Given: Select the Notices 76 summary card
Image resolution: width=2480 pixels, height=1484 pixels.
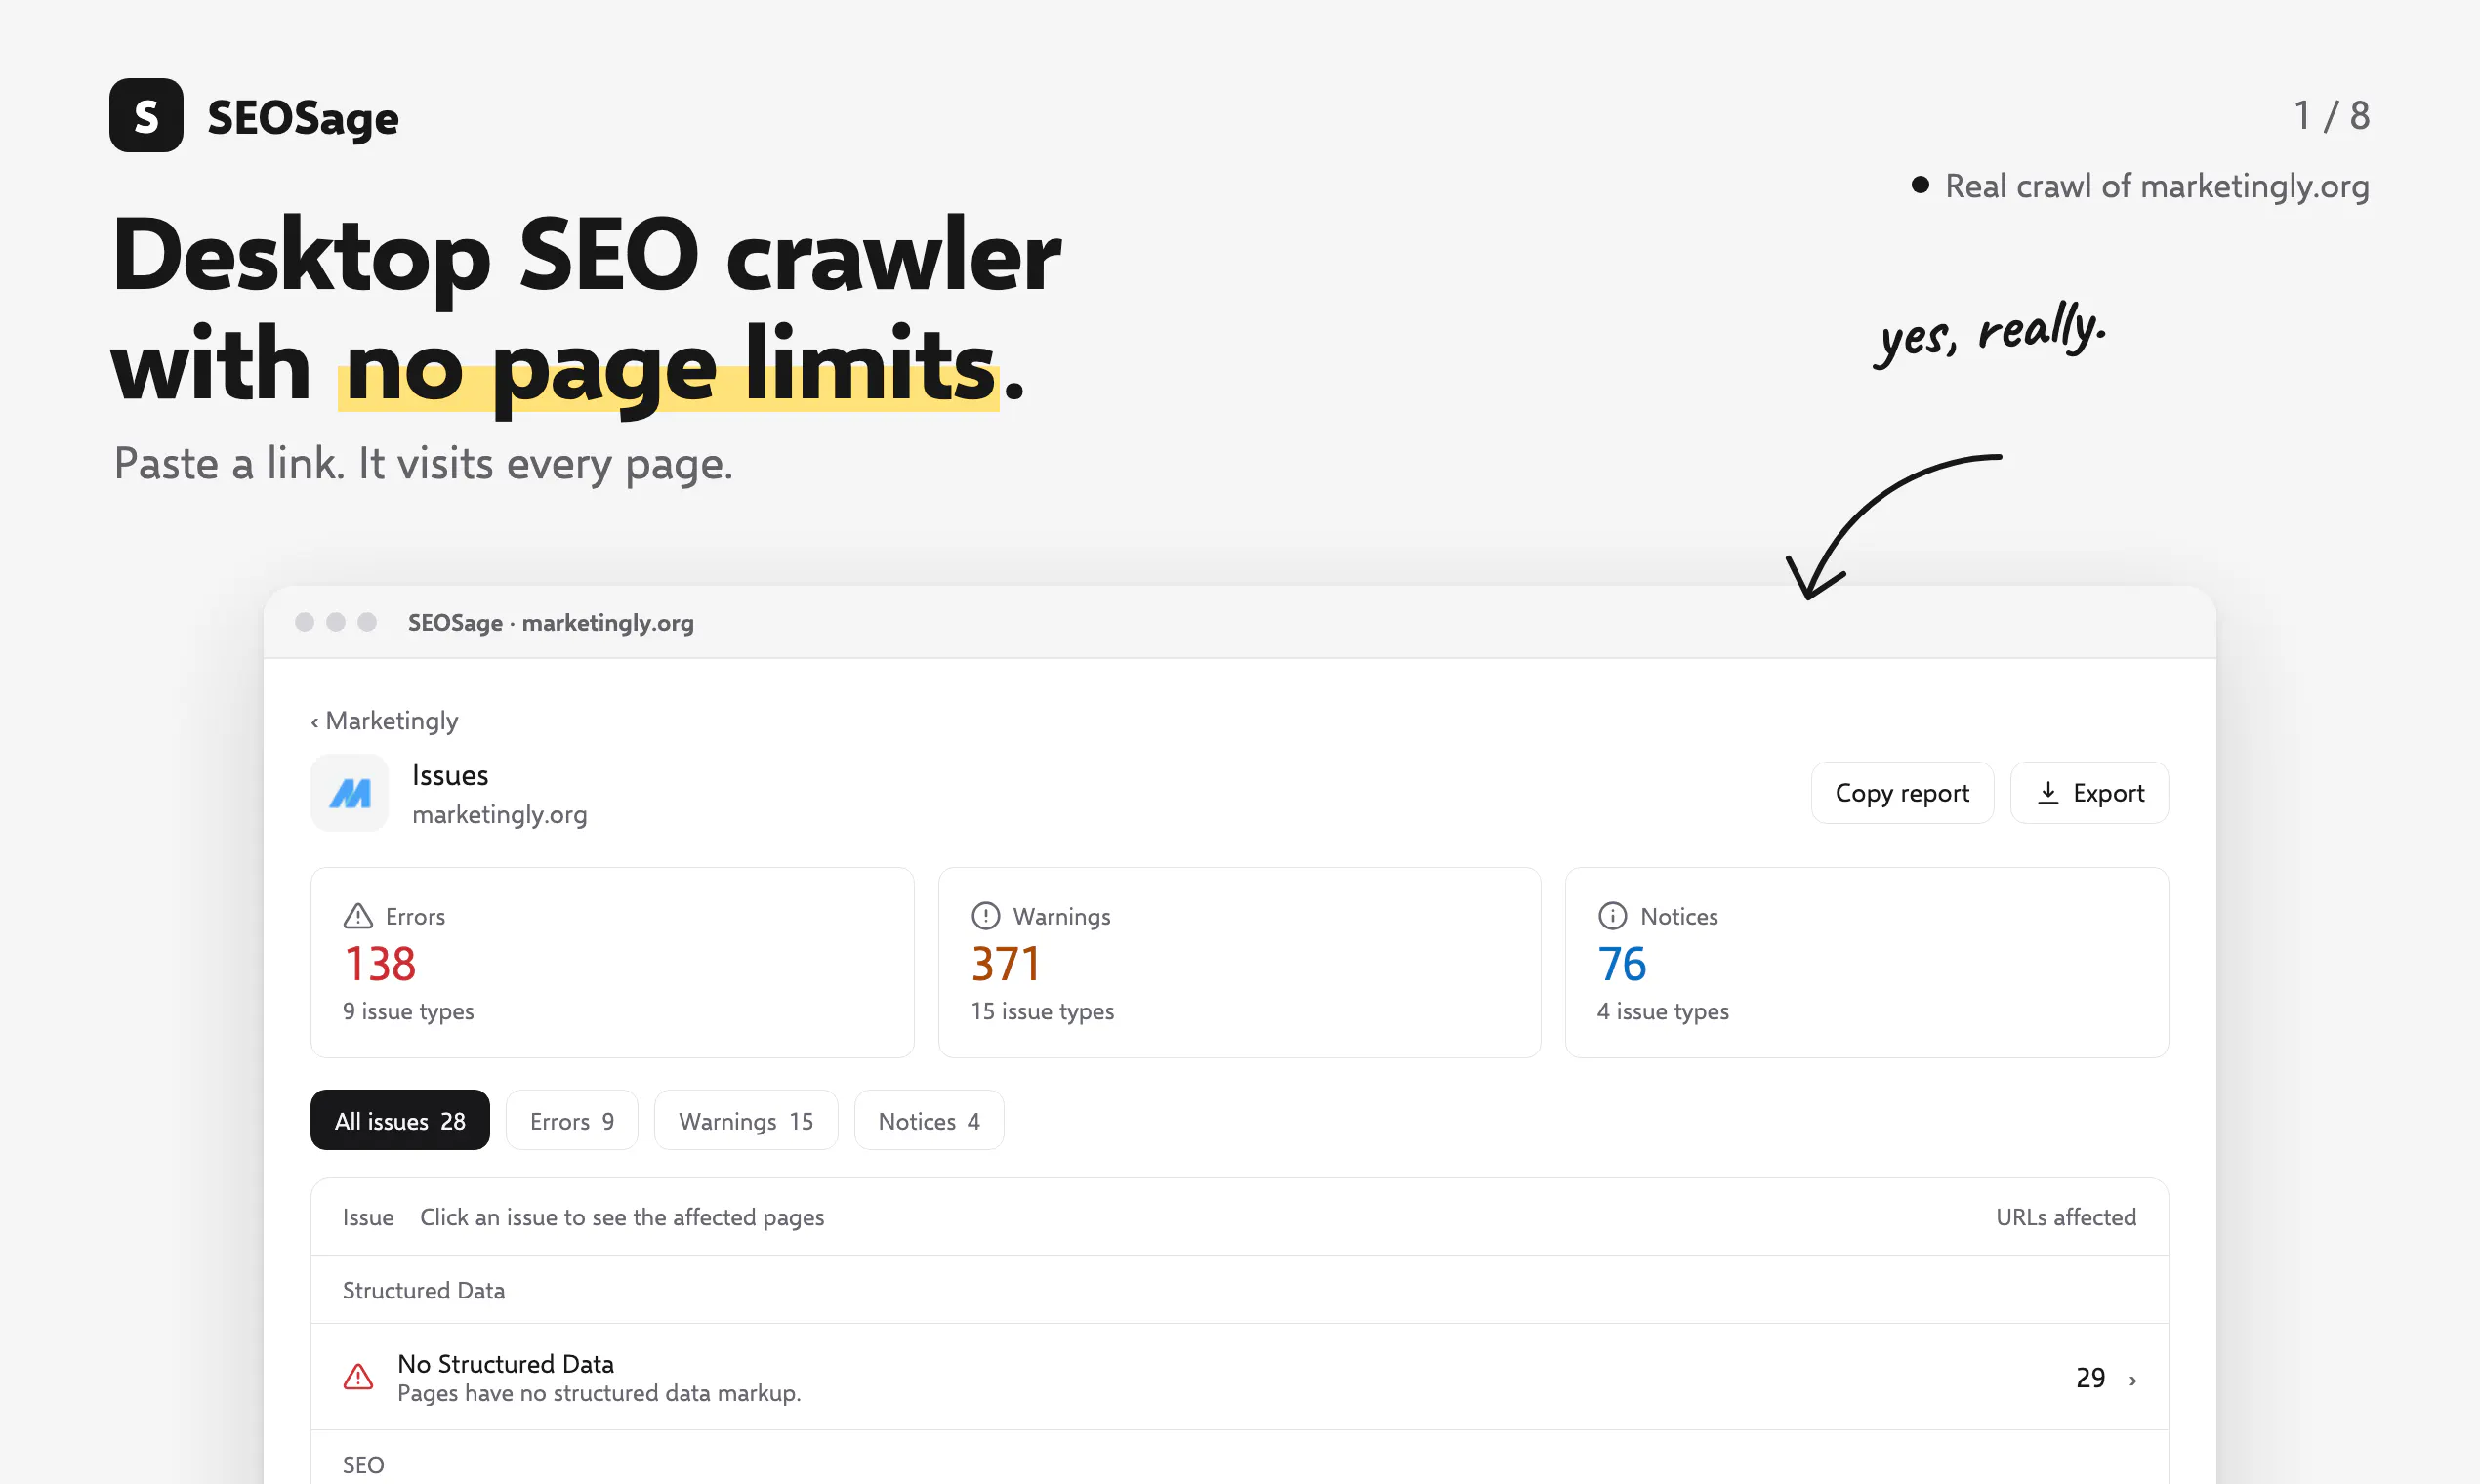Looking at the screenshot, I should point(1867,962).
